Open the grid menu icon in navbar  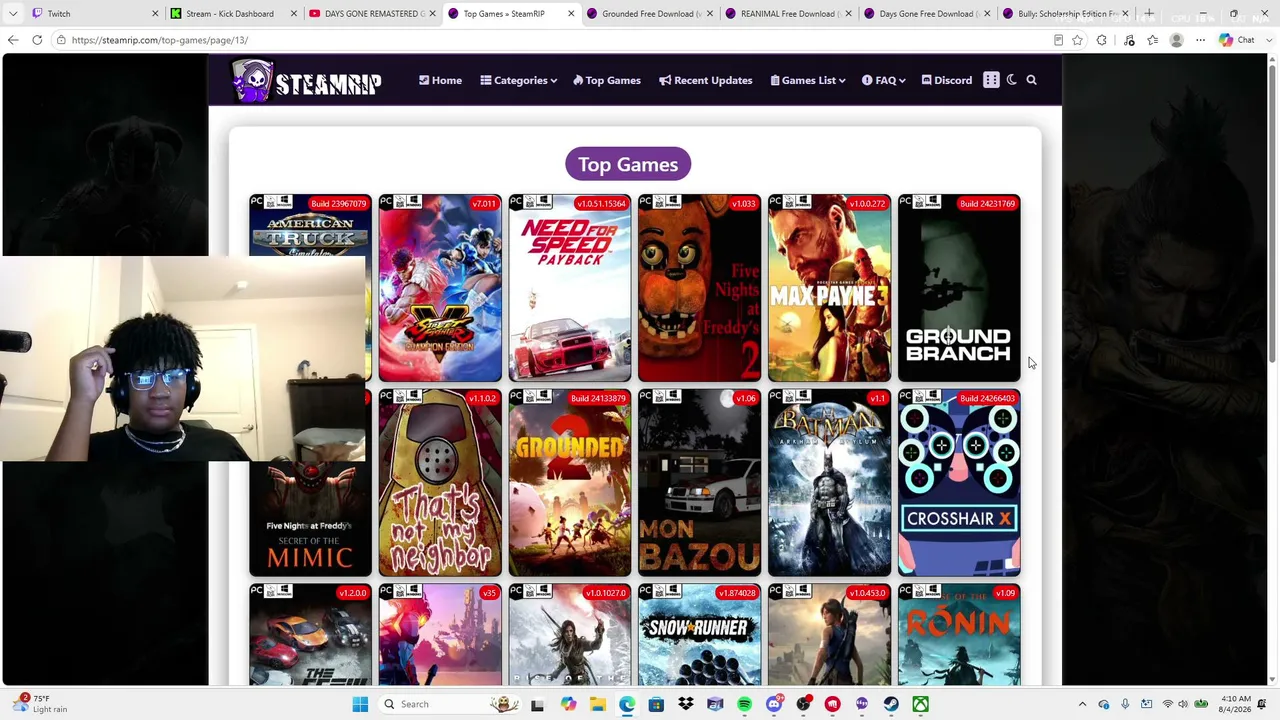pos(991,80)
